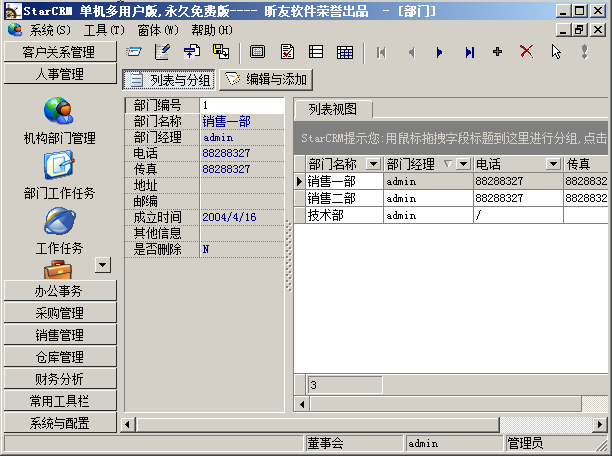The height and width of the screenshot is (456, 612).
Task: Restore the inner 部门 child window
Action: point(580,30)
